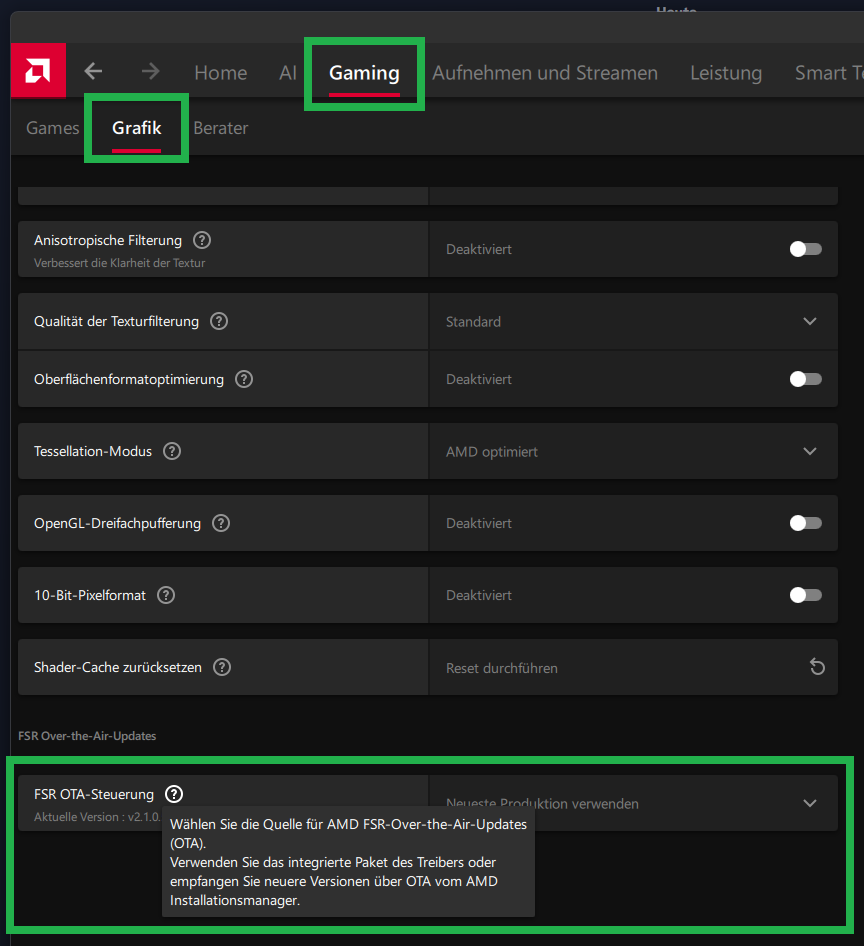Switch to the Gaming tab
This screenshot has width=864, height=946.
click(x=363, y=72)
